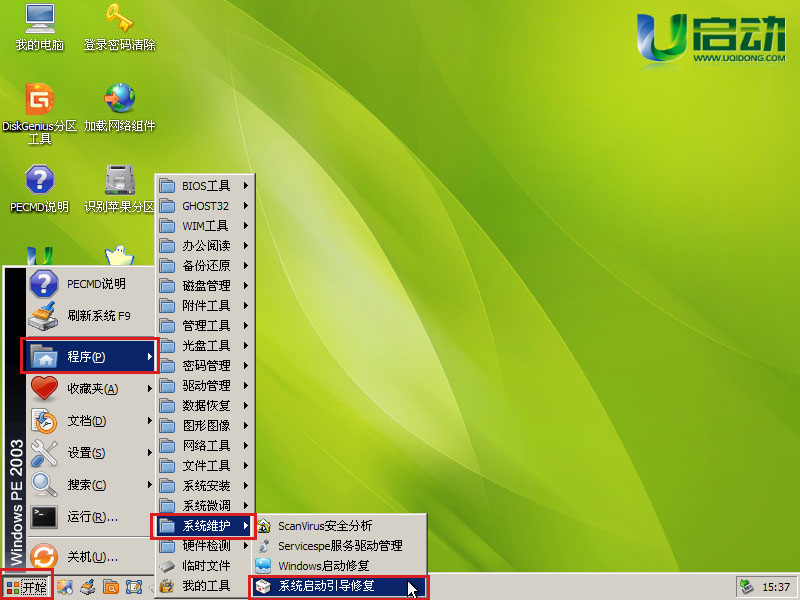
Task: Launch 系统启动引导修复 boot repair tool
Action: pyautogui.click(x=339, y=586)
